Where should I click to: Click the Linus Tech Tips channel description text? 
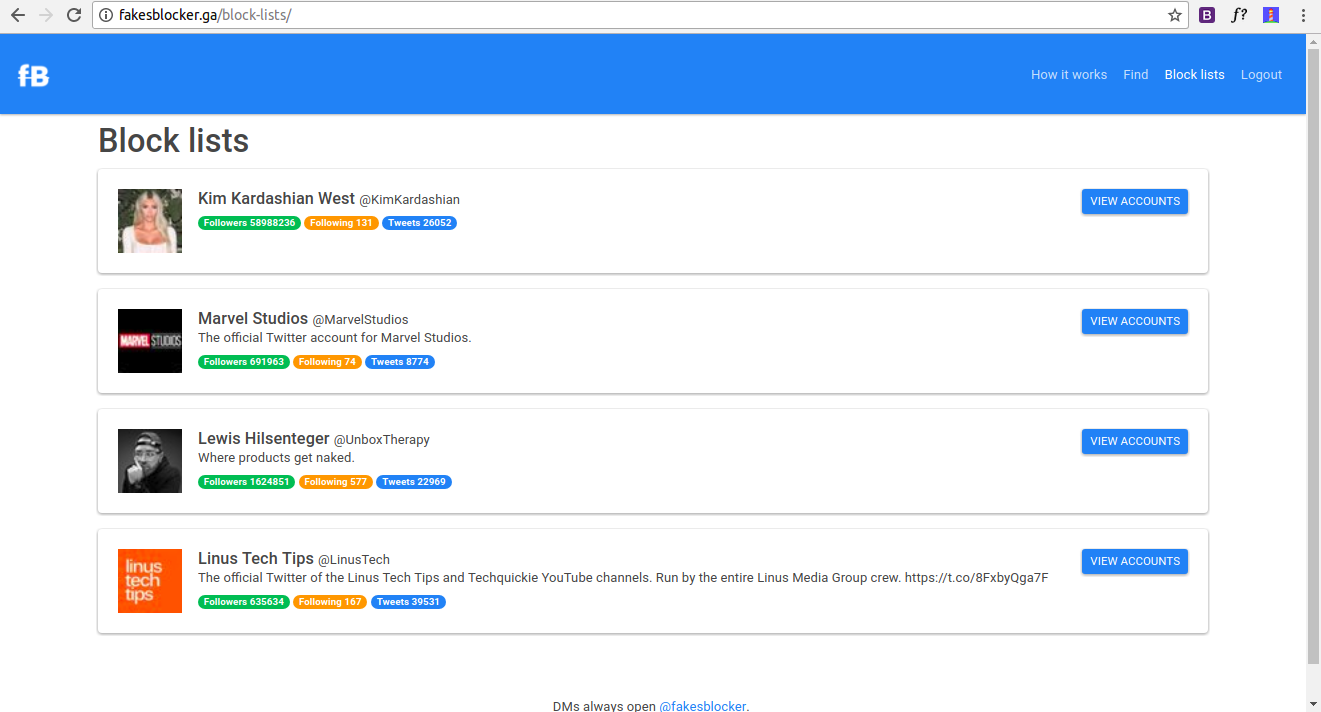[623, 578]
